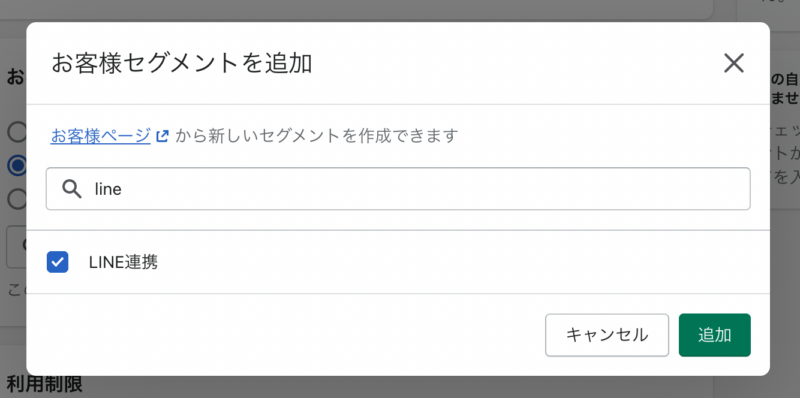The width and height of the screenshot is (800, 398).
Task: Click empty space in the LINE連携 result row
Action: [x=459, y=262]
